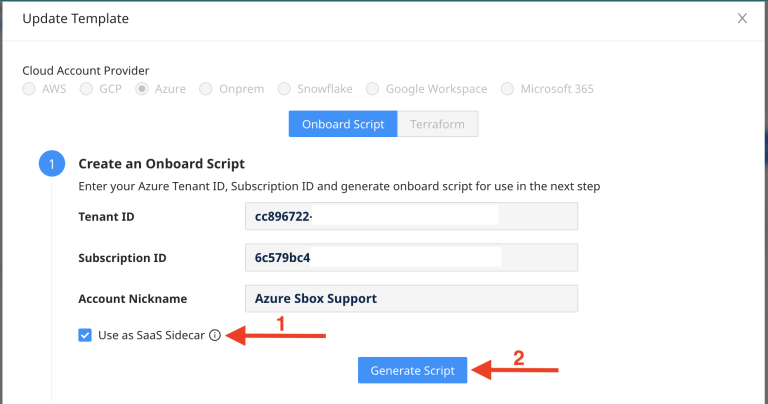Select the Azure provider radio button
The height and width of the screenshot is (404, 768).
click(142, 89)
